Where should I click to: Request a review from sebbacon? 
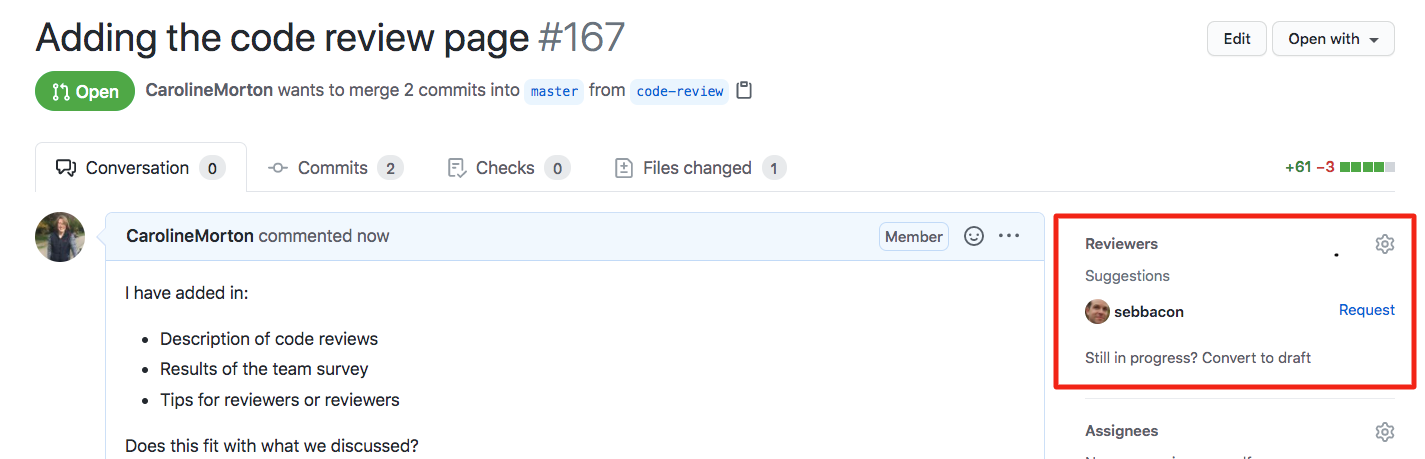(x=1366, y=310)
